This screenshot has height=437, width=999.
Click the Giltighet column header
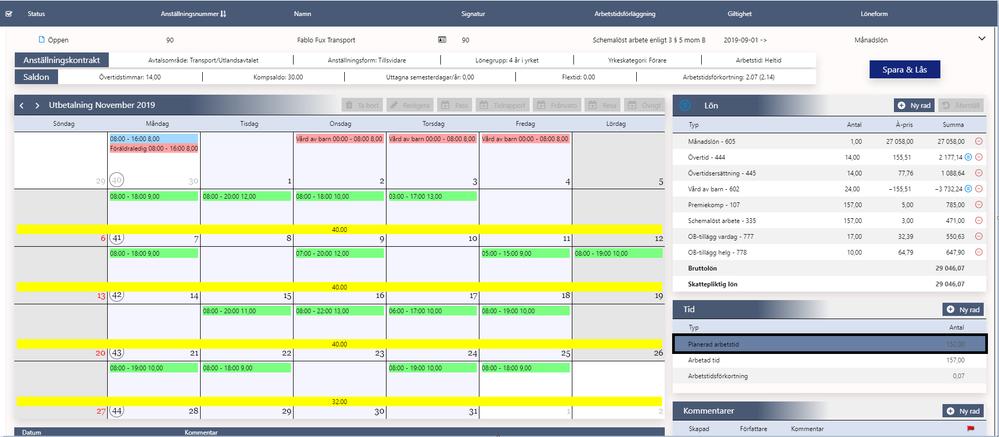pos(739,13)
